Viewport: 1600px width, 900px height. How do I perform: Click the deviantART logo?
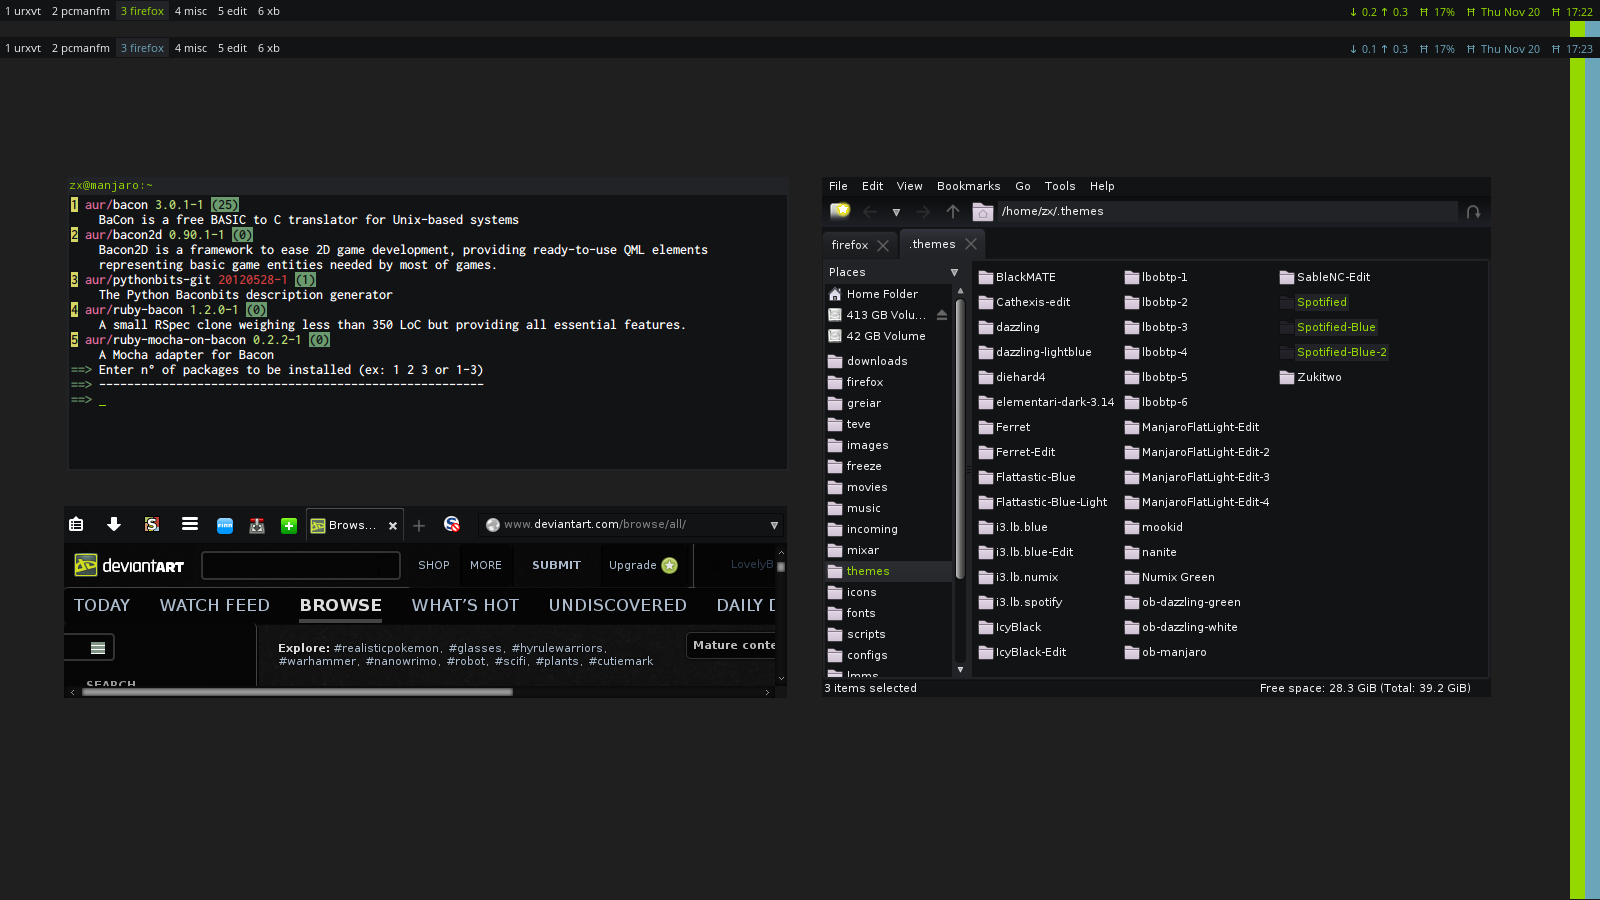pyautogui.click(x=129, y=566)
